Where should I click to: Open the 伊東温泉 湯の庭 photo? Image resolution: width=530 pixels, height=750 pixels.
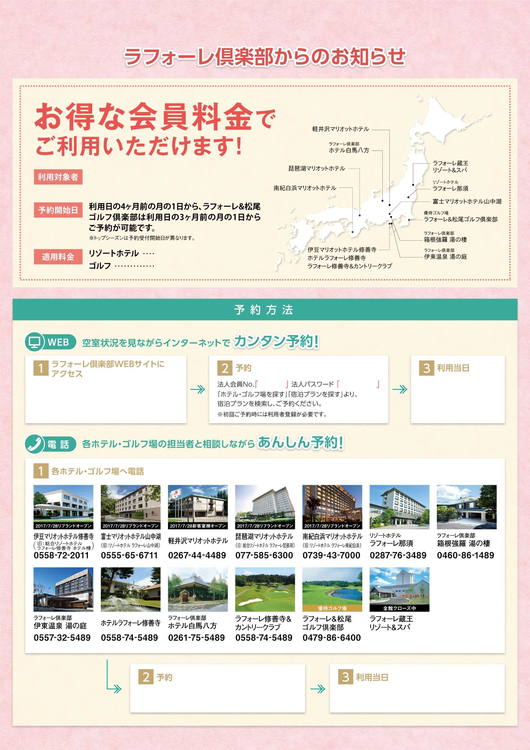63,589
